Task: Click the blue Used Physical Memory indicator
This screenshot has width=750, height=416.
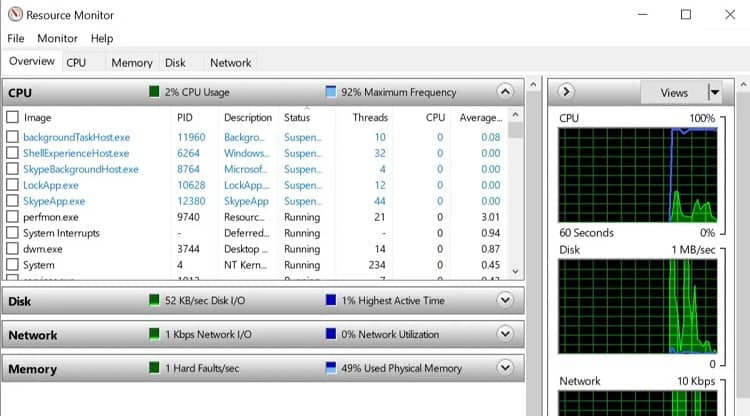Action: (331, 368)
